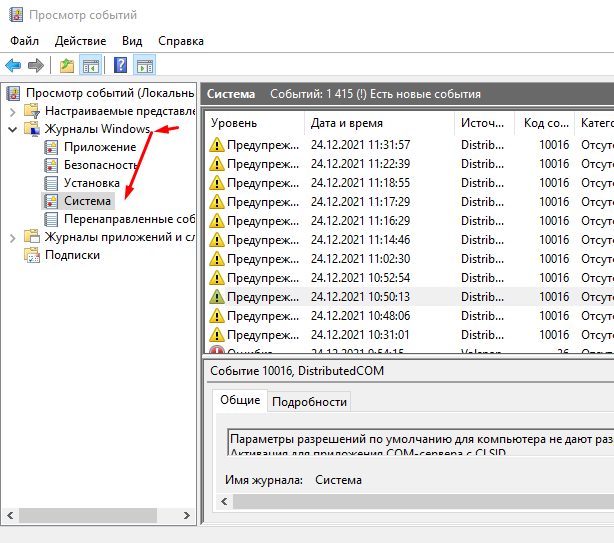
Task: Click the event description text box
Action: click(x=421, y=442)
